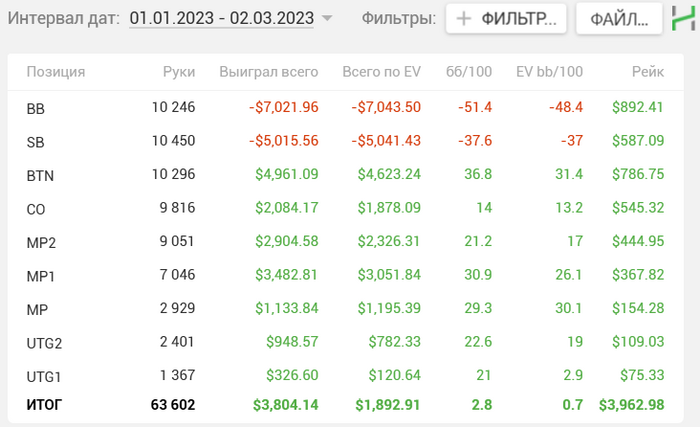Open the date range 01.01.2023 - 02.03.2023 selector
Image resolution: width=700 pixels, height=427 pixels.
221,18
